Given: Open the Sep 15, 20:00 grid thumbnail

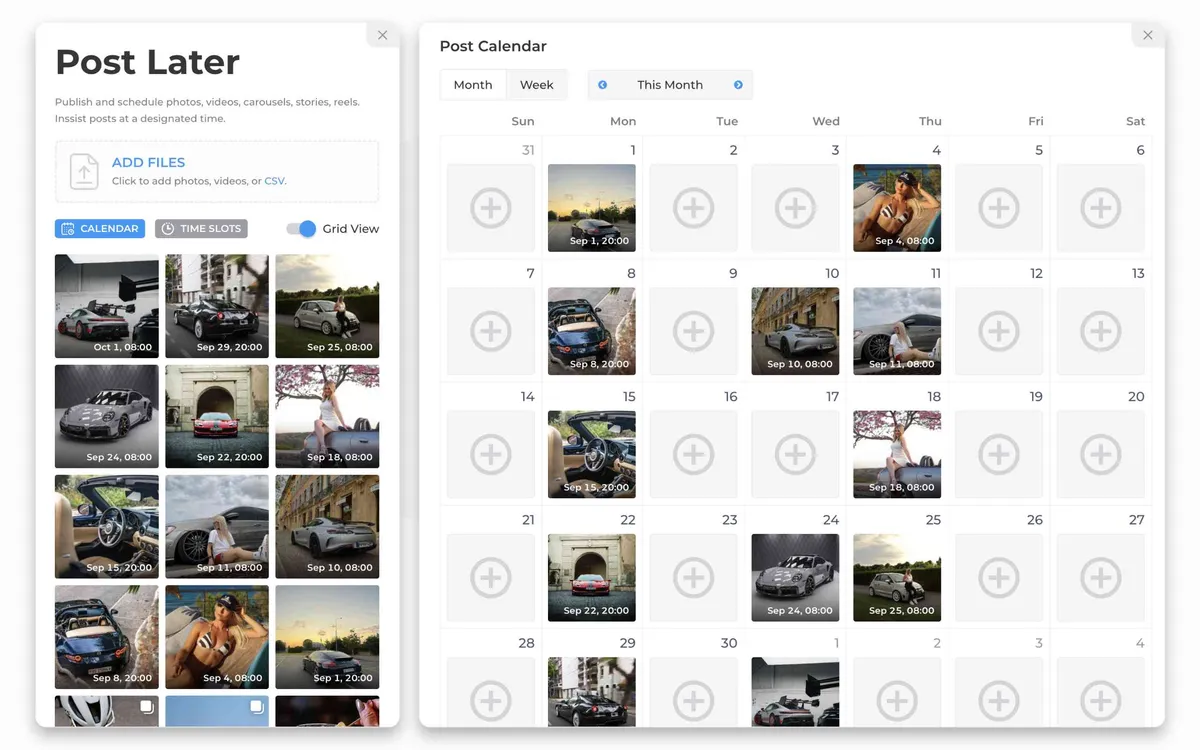Looking at the screenshot, I should coord(107,526).
